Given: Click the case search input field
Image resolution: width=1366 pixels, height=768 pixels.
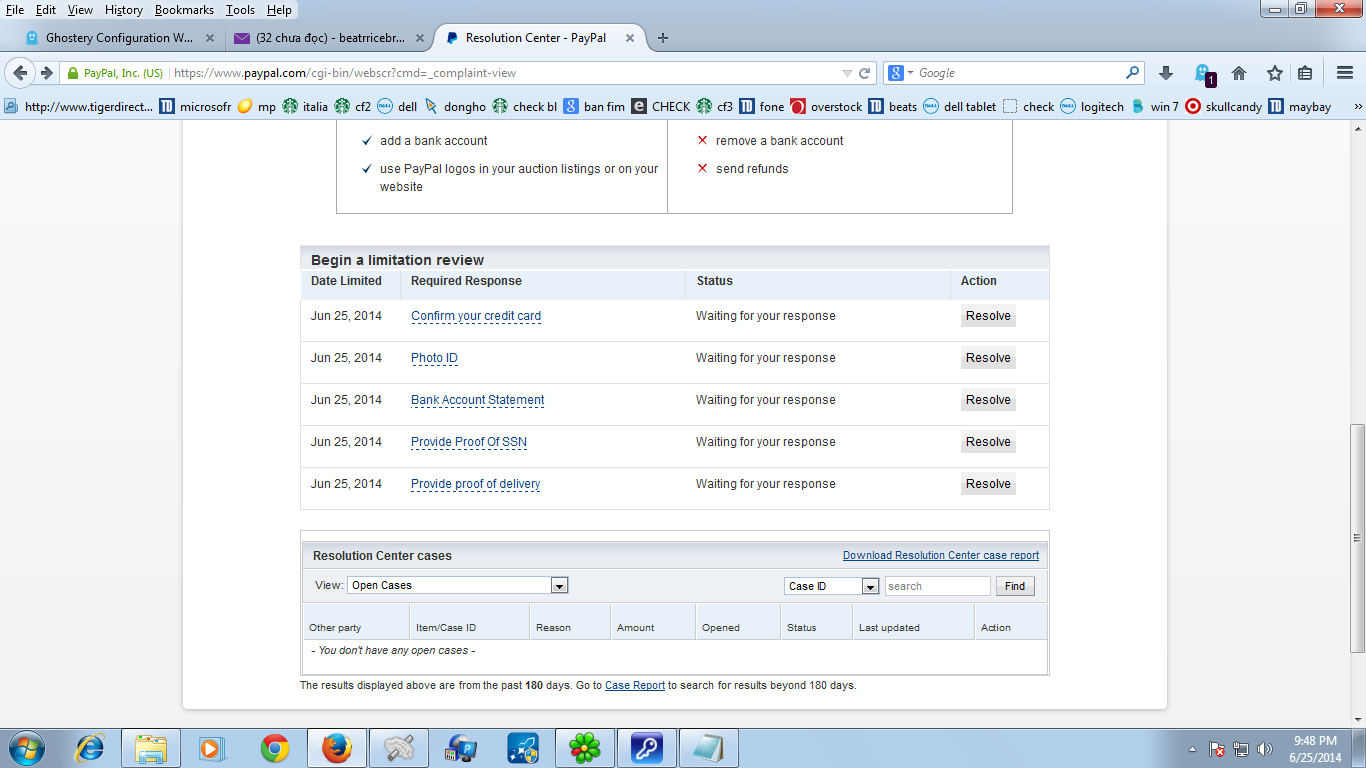Looking at the screenshot, I should coord(937,586).
